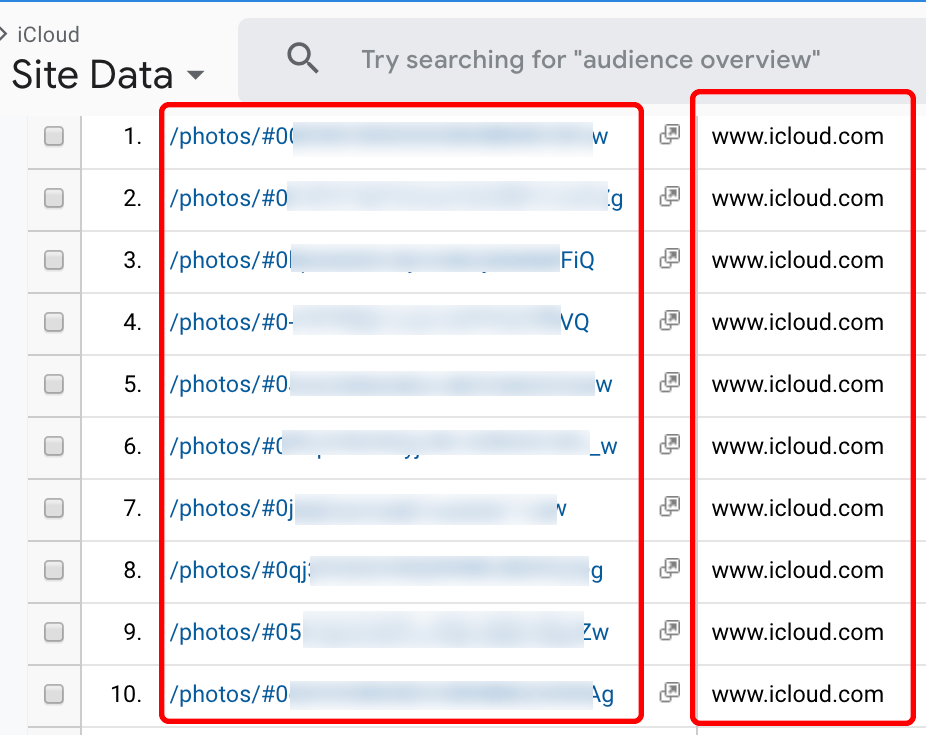Select www.icloud.com hostname in row 10
The width and height of the screenshot is (926, 735).
click(797, 694)
